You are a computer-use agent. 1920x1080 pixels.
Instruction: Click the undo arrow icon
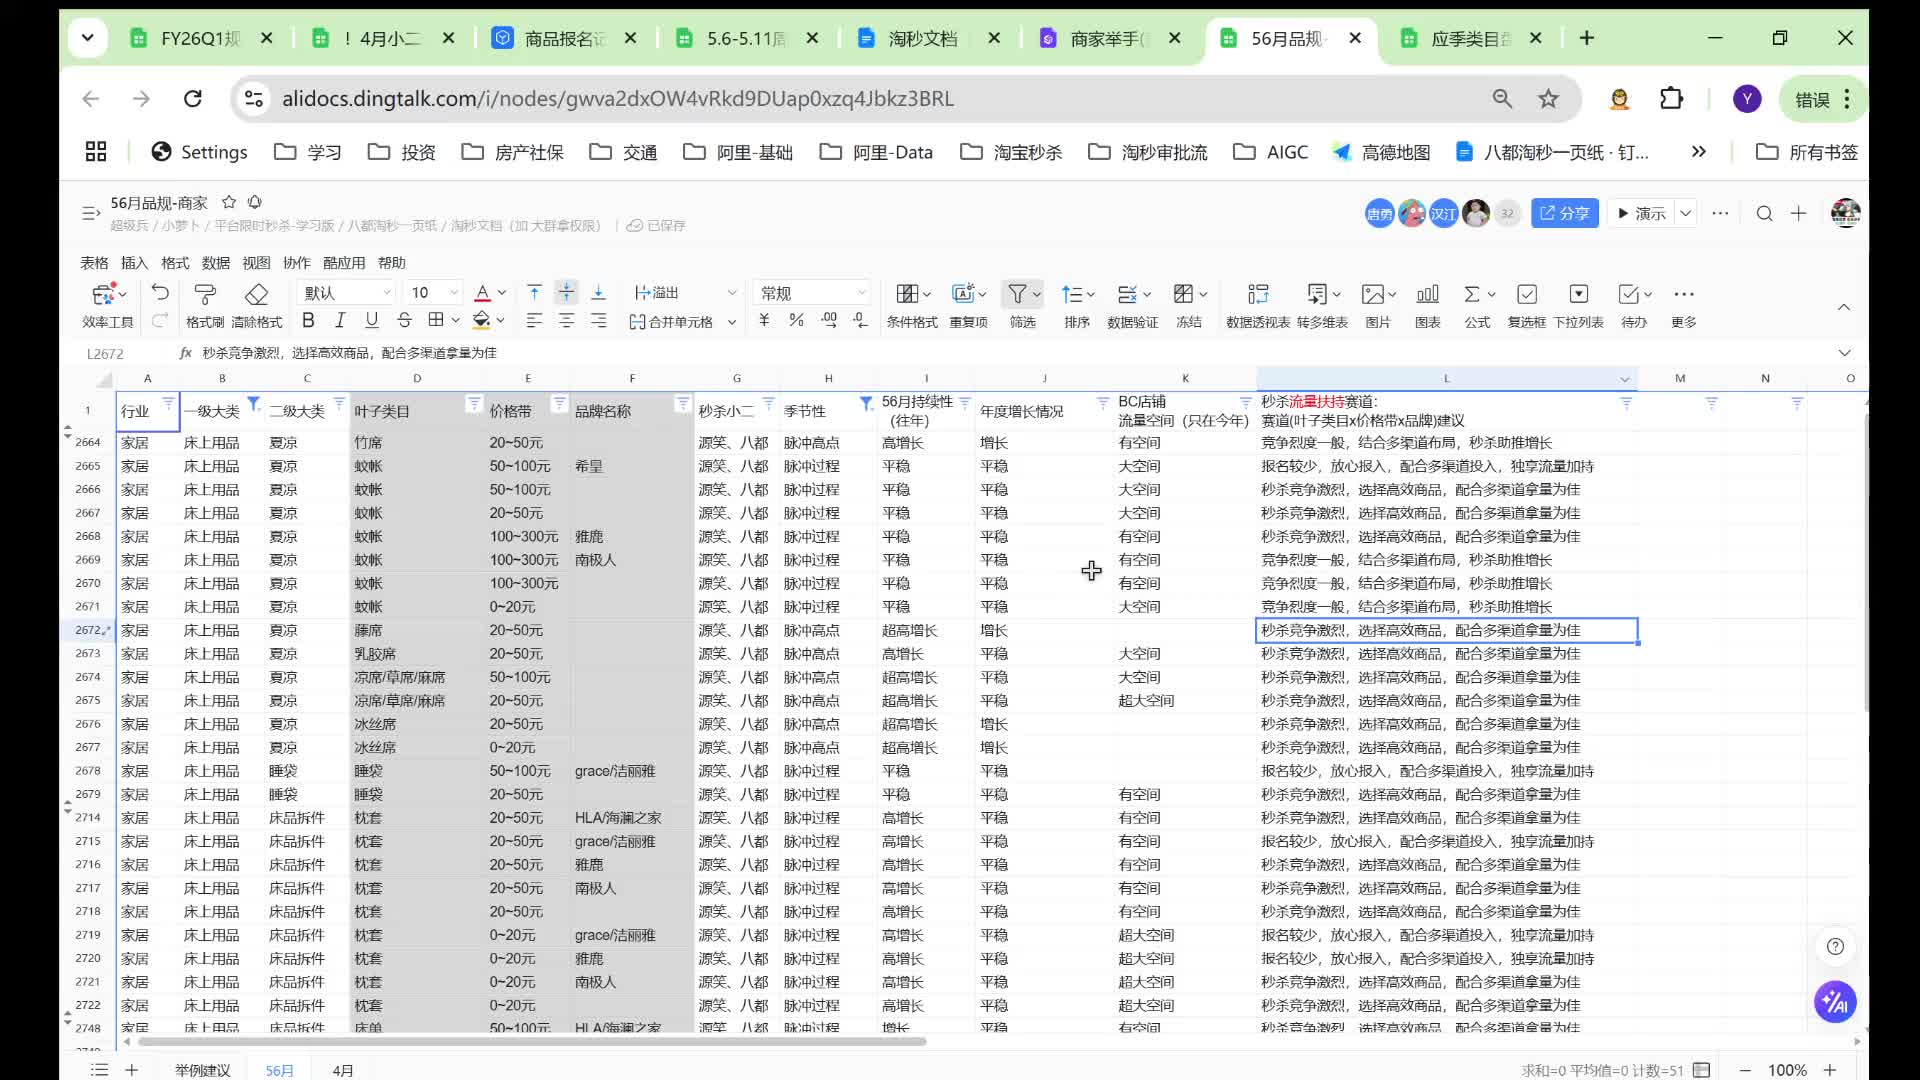[x=160, y=292]
